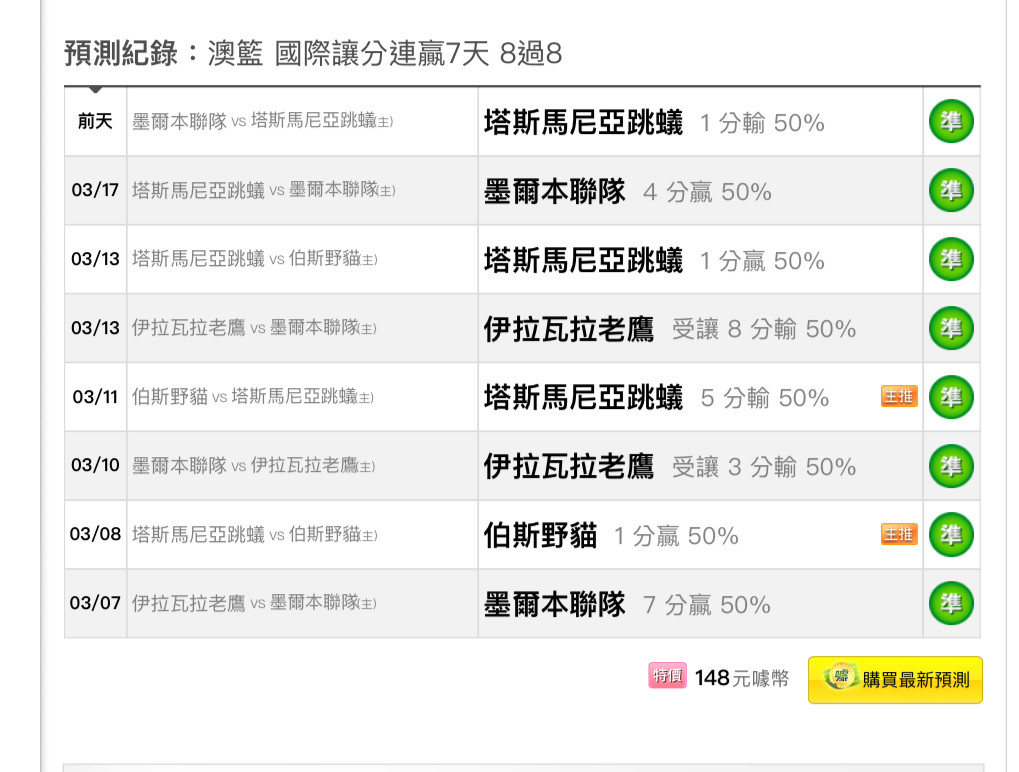1019x772 pixels.
Task: Click the orange 主推 tag in the 03/08 row
Action: coord(899,534)
